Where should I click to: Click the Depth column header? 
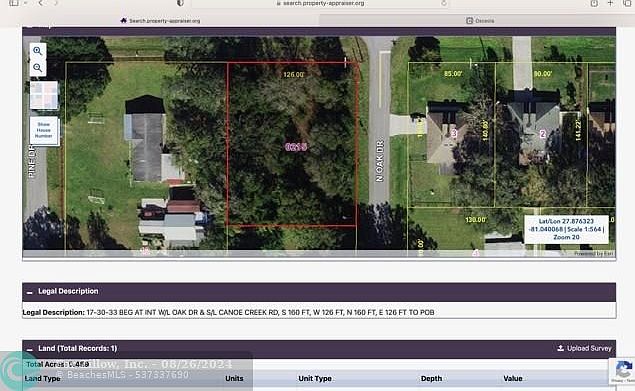point(431,378)
